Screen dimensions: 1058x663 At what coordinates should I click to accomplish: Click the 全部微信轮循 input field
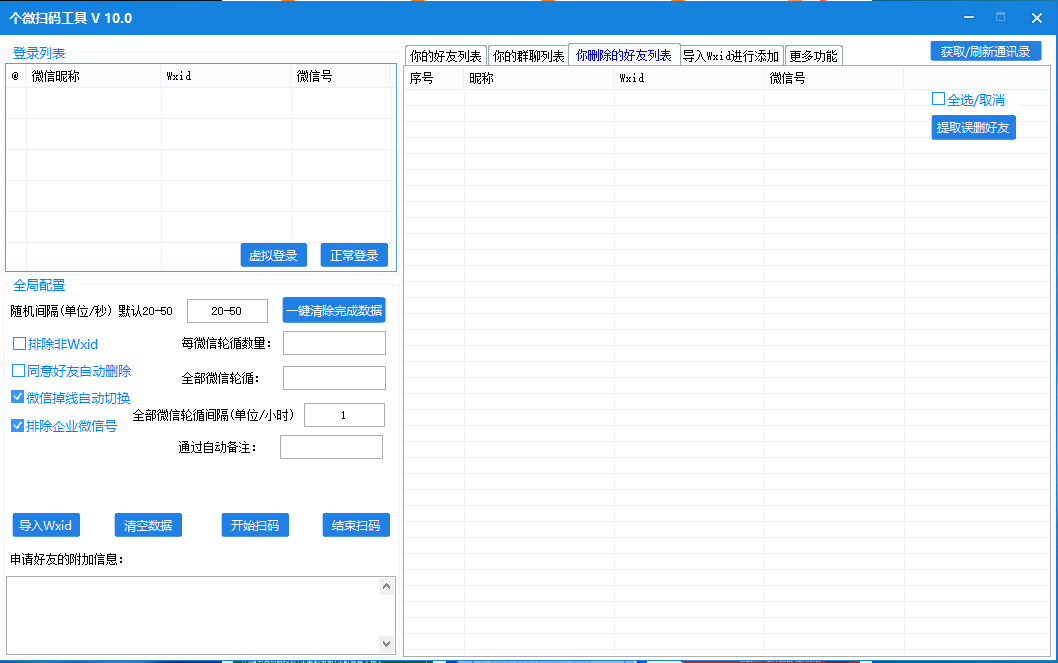click(334, 378)
